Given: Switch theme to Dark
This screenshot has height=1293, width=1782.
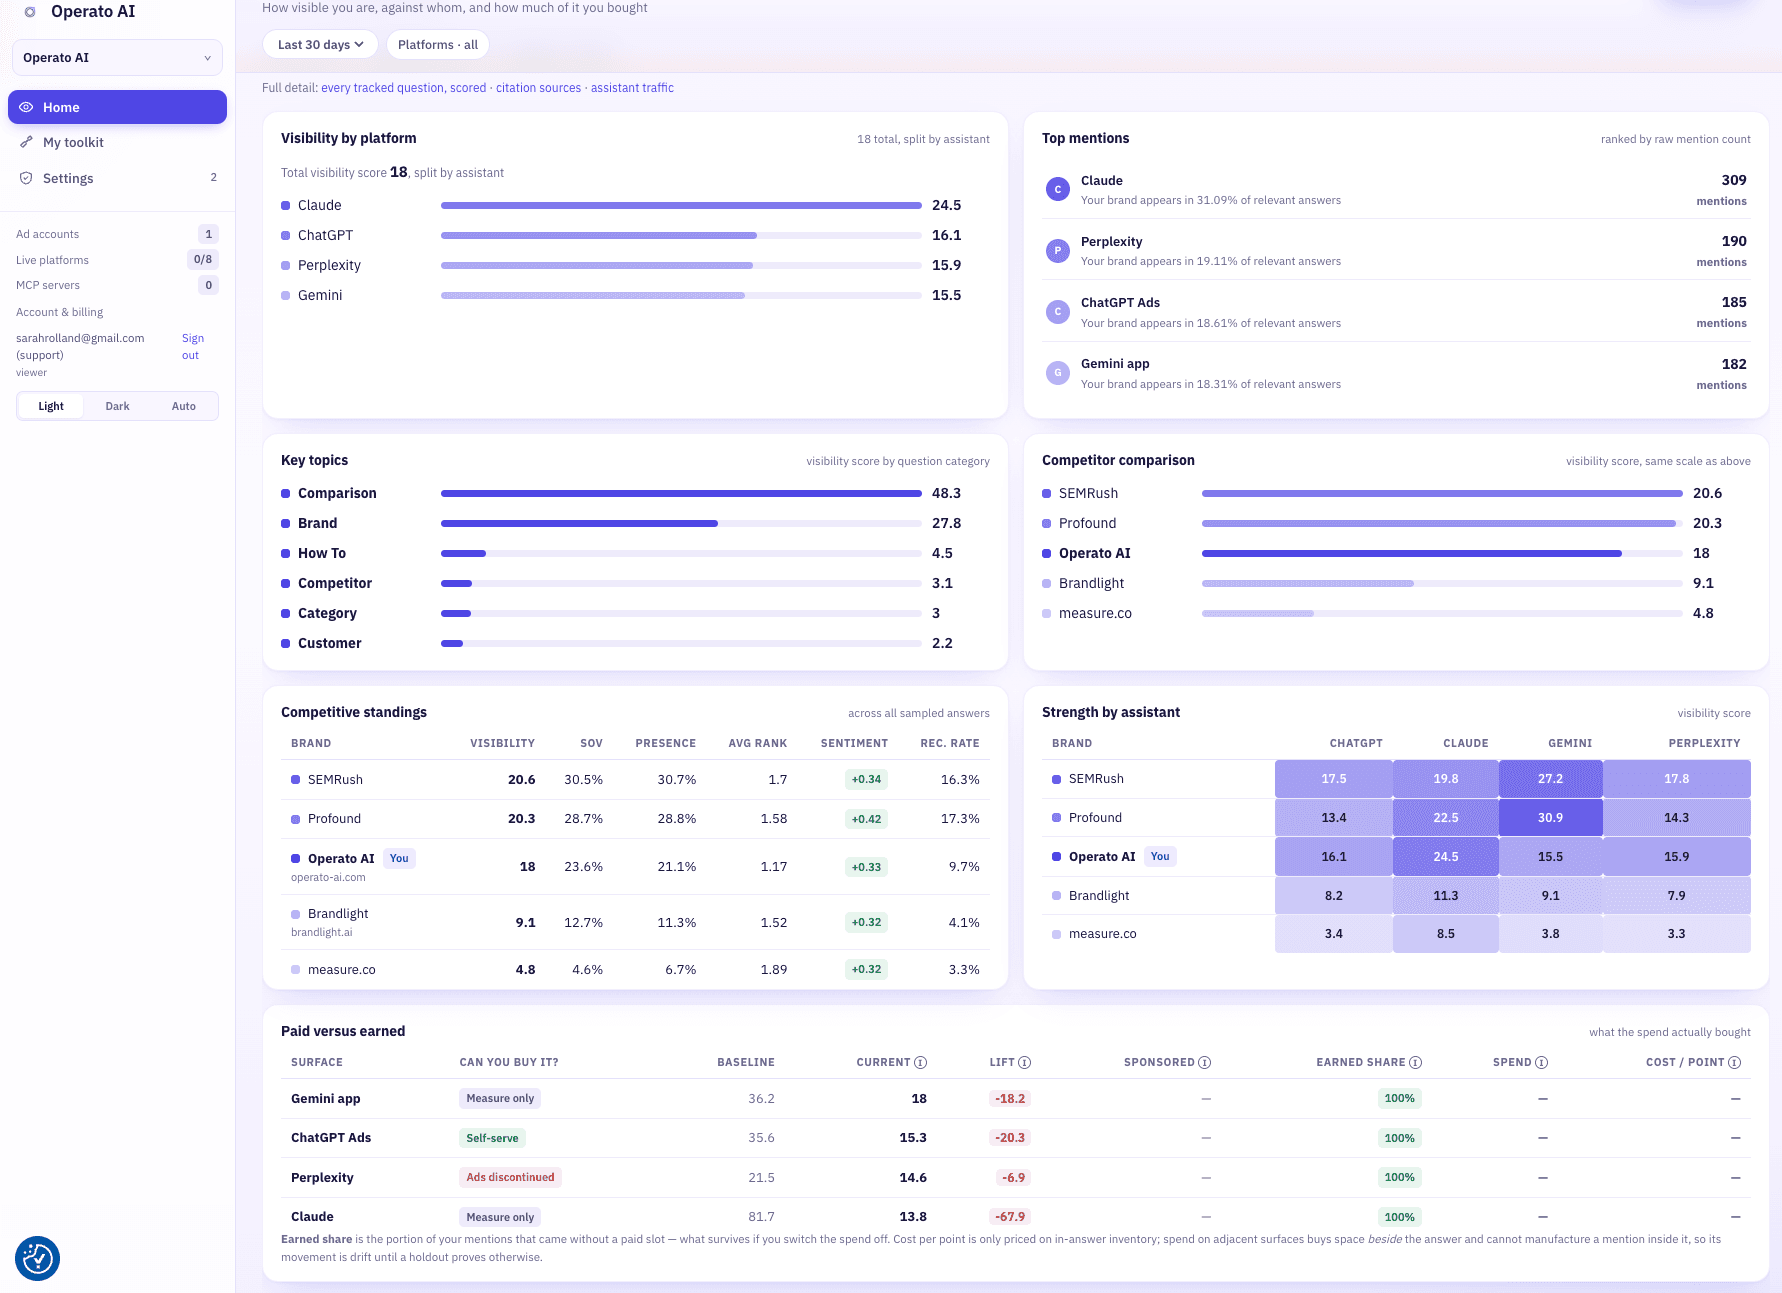Looking at the screenshot, I should tap(118, 406).
